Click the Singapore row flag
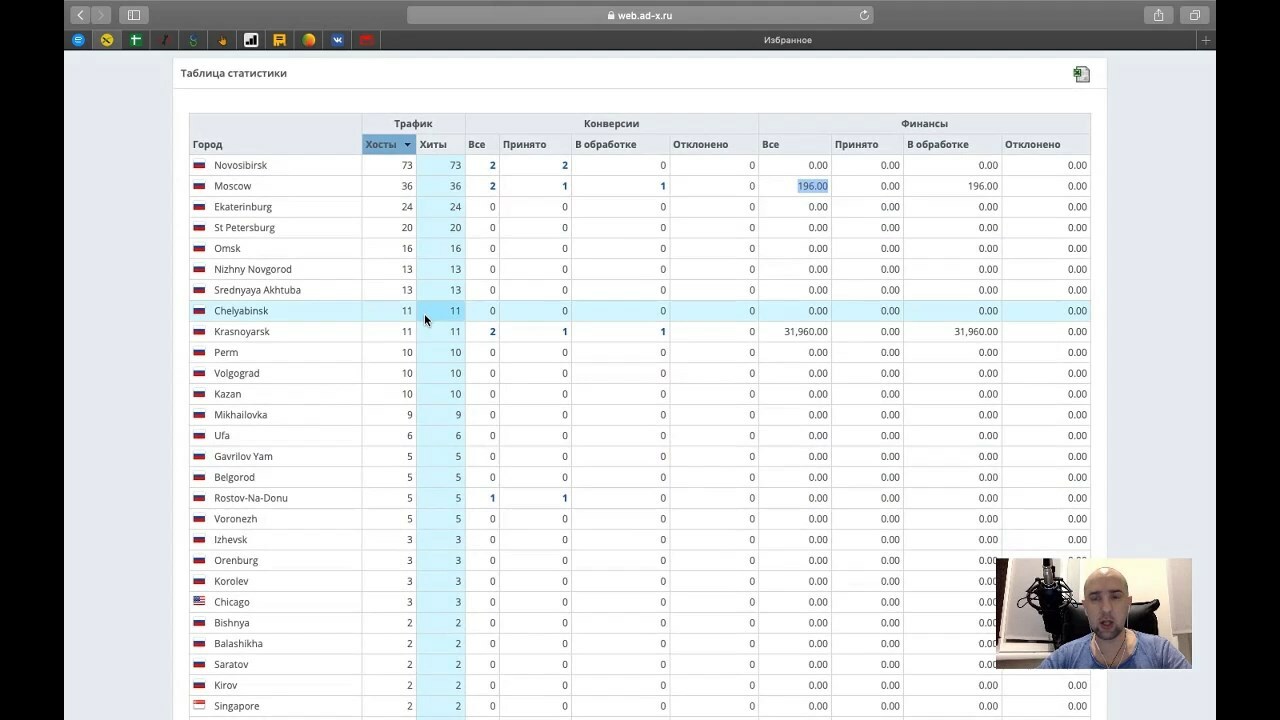The height and width of the screenshot is (720, 1280). tap(199, 705)
